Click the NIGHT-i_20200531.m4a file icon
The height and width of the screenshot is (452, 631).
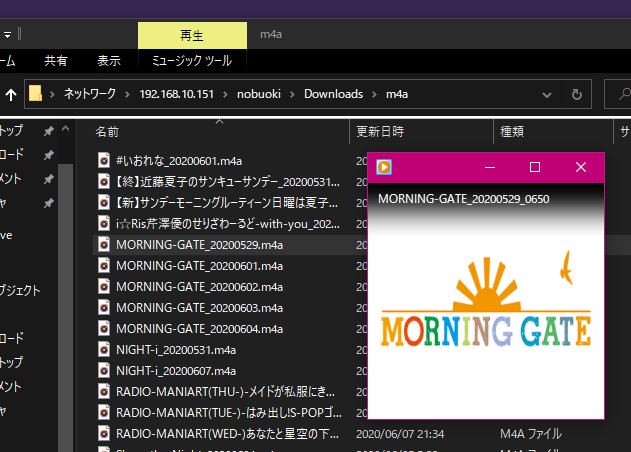(x=104, y=350)
